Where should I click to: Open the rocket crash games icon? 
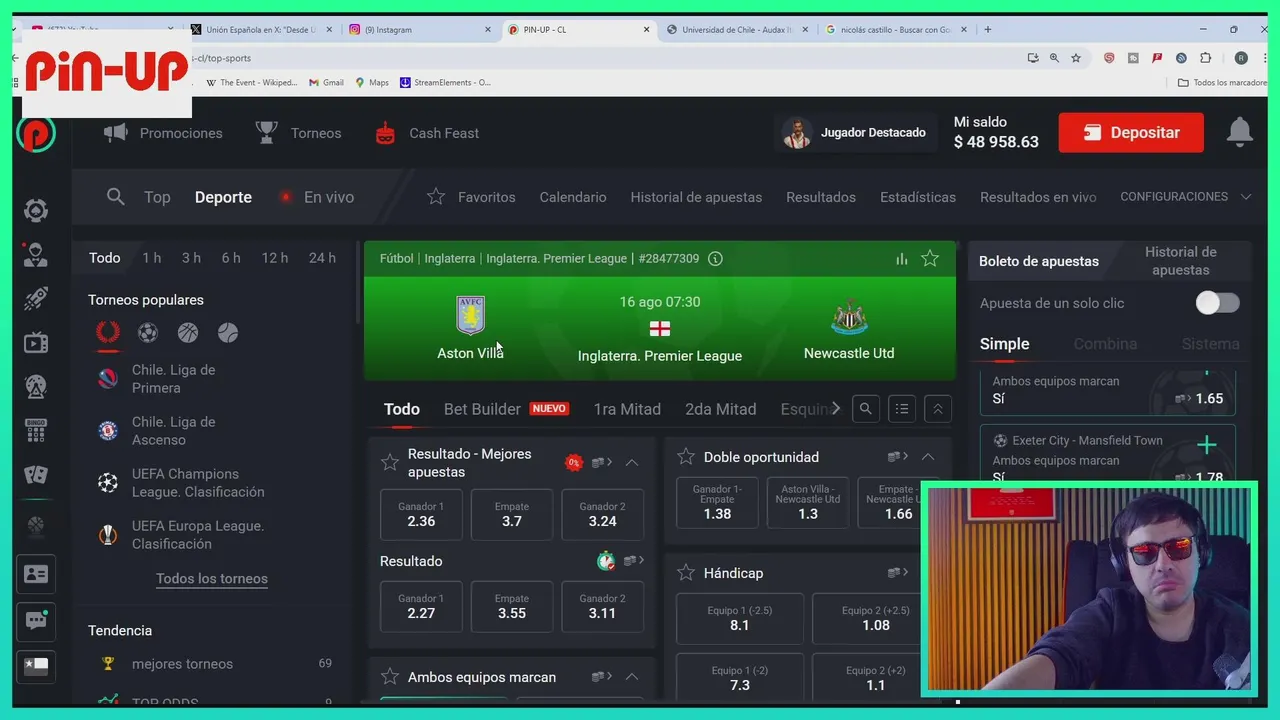36,298
